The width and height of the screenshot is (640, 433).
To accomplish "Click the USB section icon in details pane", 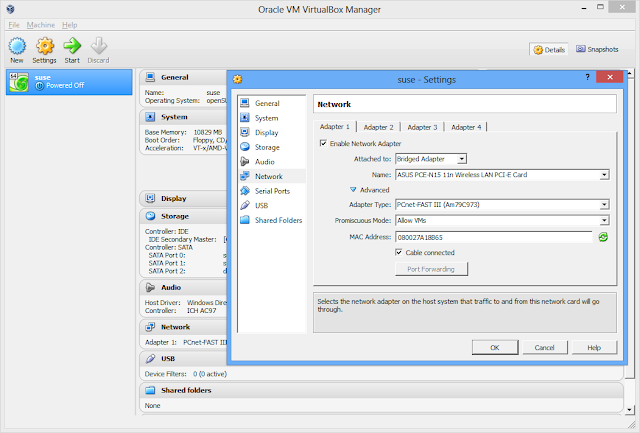I will tap(150, 359).
